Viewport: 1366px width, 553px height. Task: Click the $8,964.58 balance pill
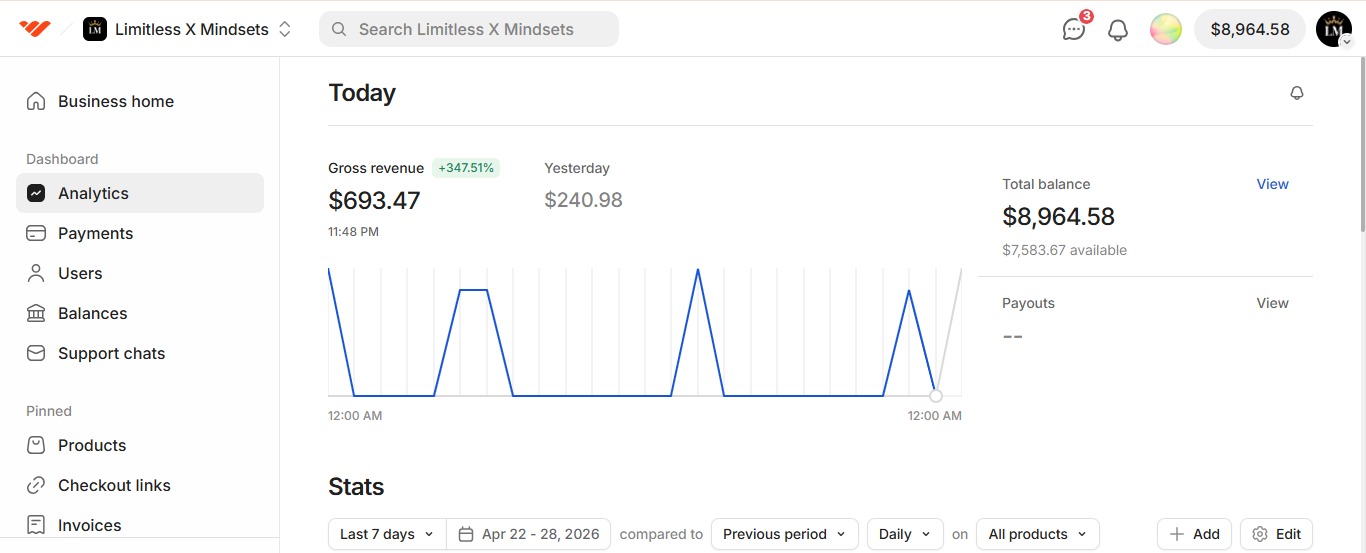click(x=1250, y=29)
